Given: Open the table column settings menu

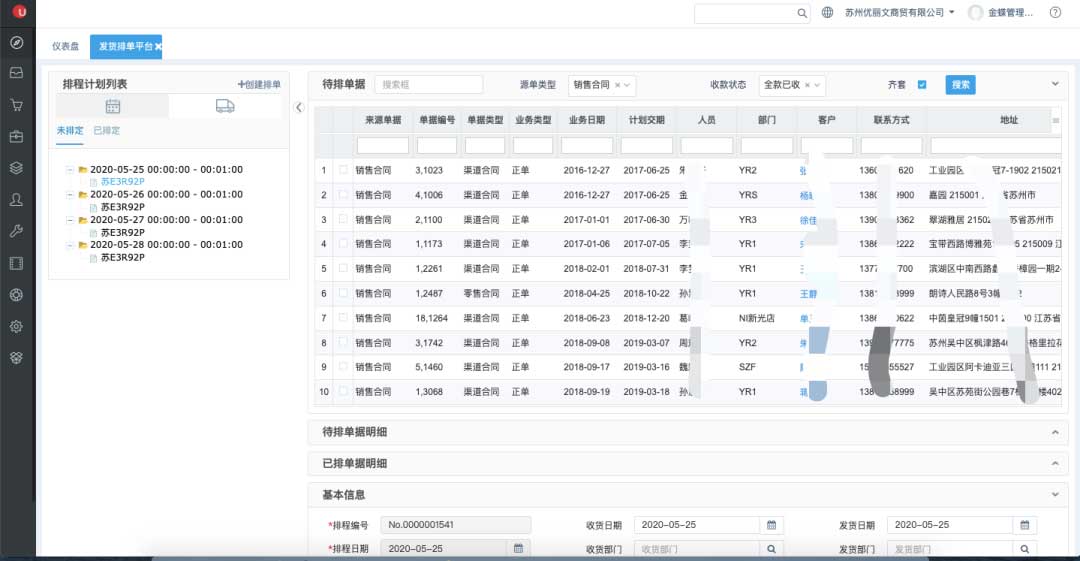Looking at the screenshot, I should pyautogui.click(x=1056, y=121).
